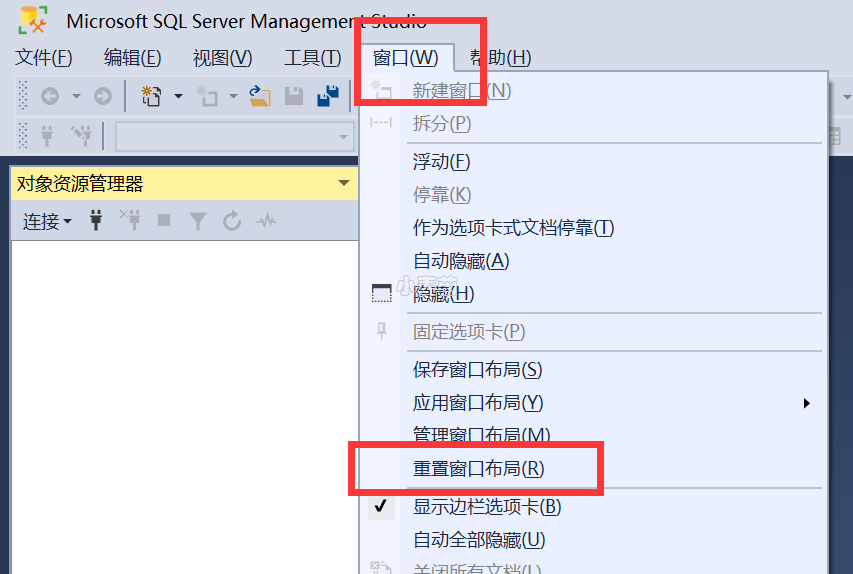The image size is (853, 574).
Task: Expand the 应用窗口布局 submenu arrow
Action: click(x=806, y=403)
